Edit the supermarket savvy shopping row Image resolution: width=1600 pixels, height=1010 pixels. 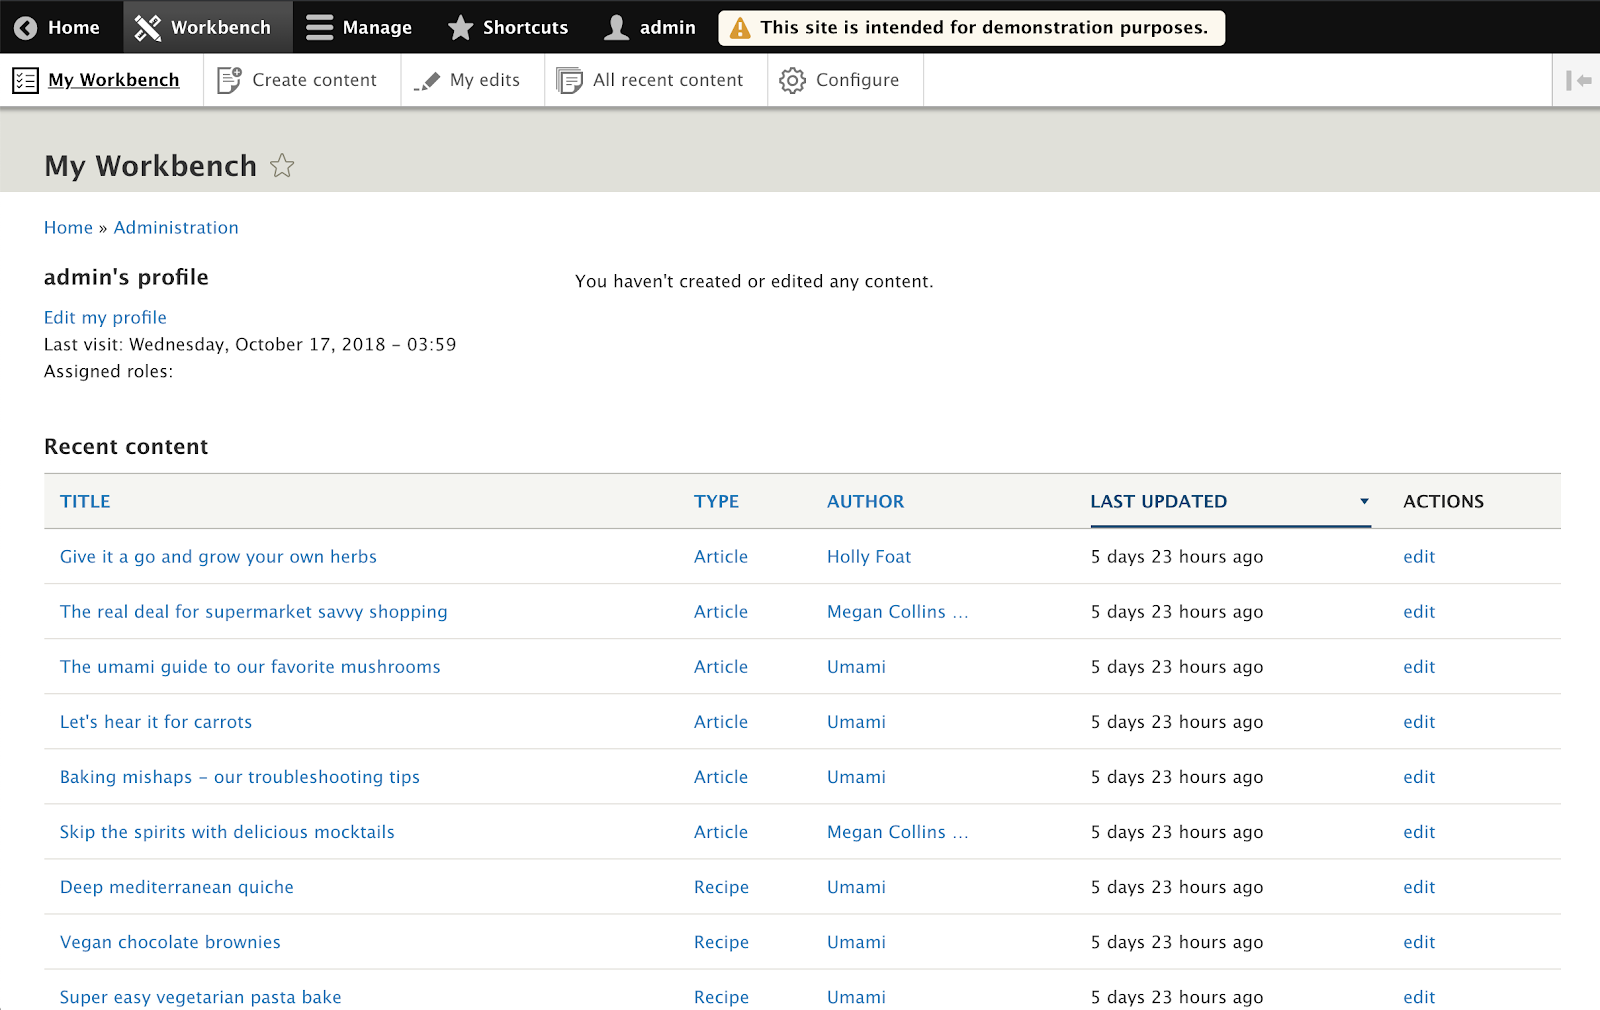point(1419,612)
